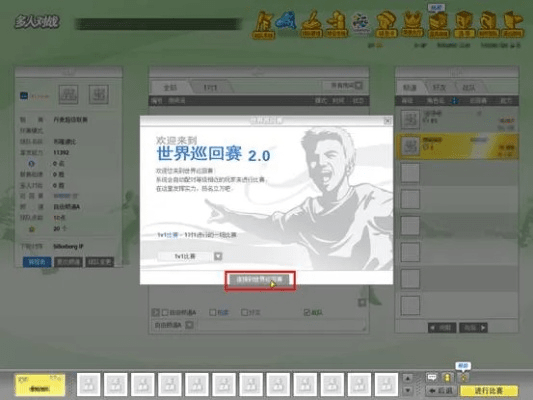Select the blue boot icon in top toolbar
This screenshot has height=400, width=533.
click(286, 21)
